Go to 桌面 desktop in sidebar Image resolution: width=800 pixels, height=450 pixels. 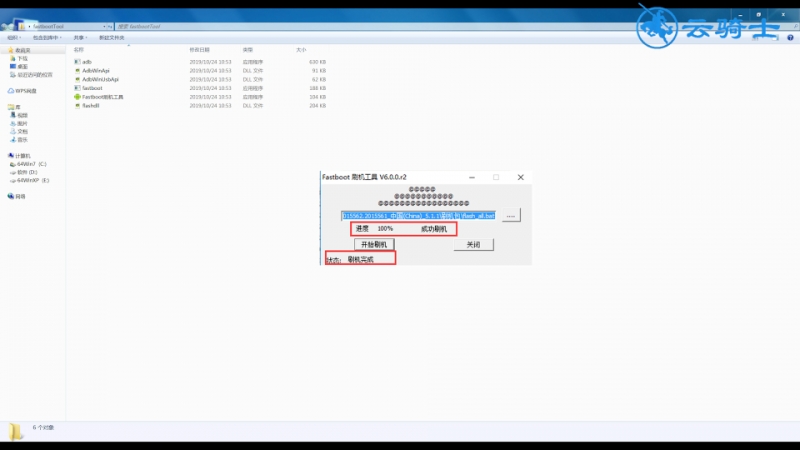[19, 66]
